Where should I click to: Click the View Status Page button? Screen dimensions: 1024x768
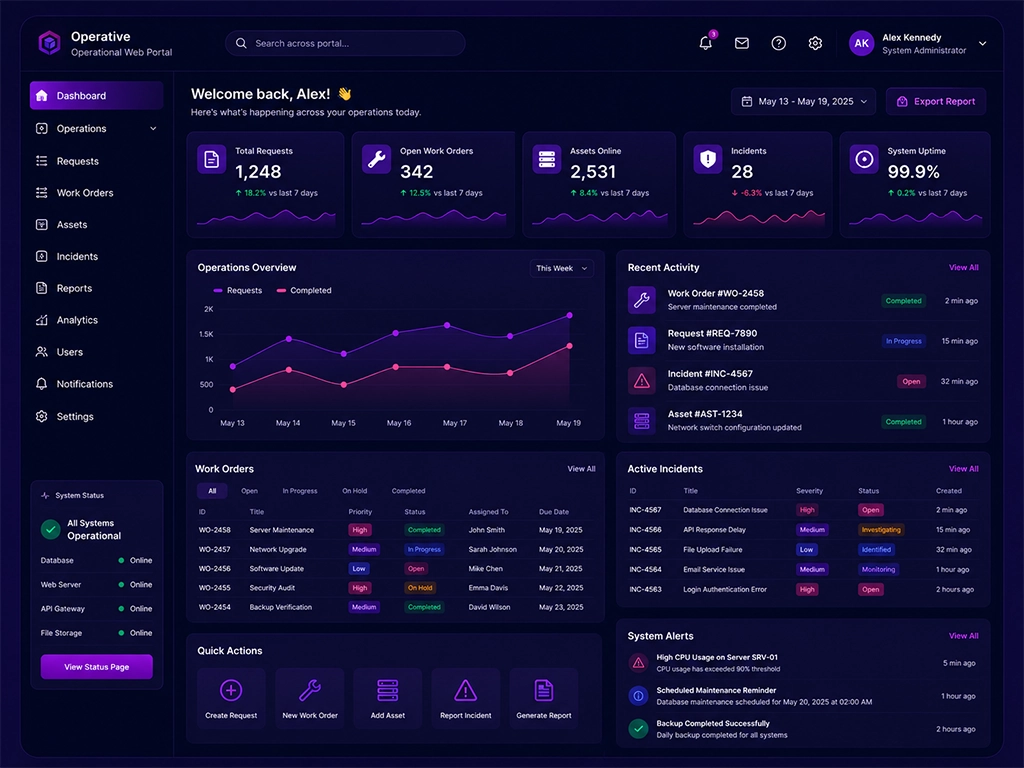point(97,667)
